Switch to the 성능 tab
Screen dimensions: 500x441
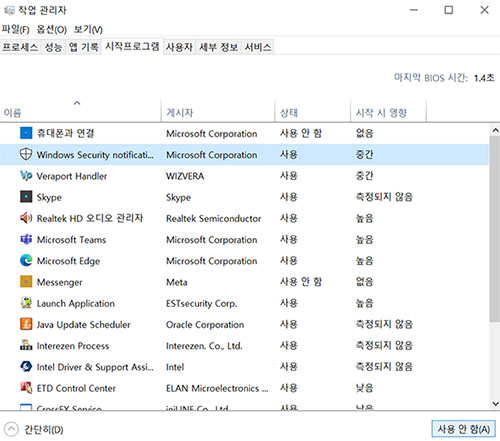pos(53,47)
